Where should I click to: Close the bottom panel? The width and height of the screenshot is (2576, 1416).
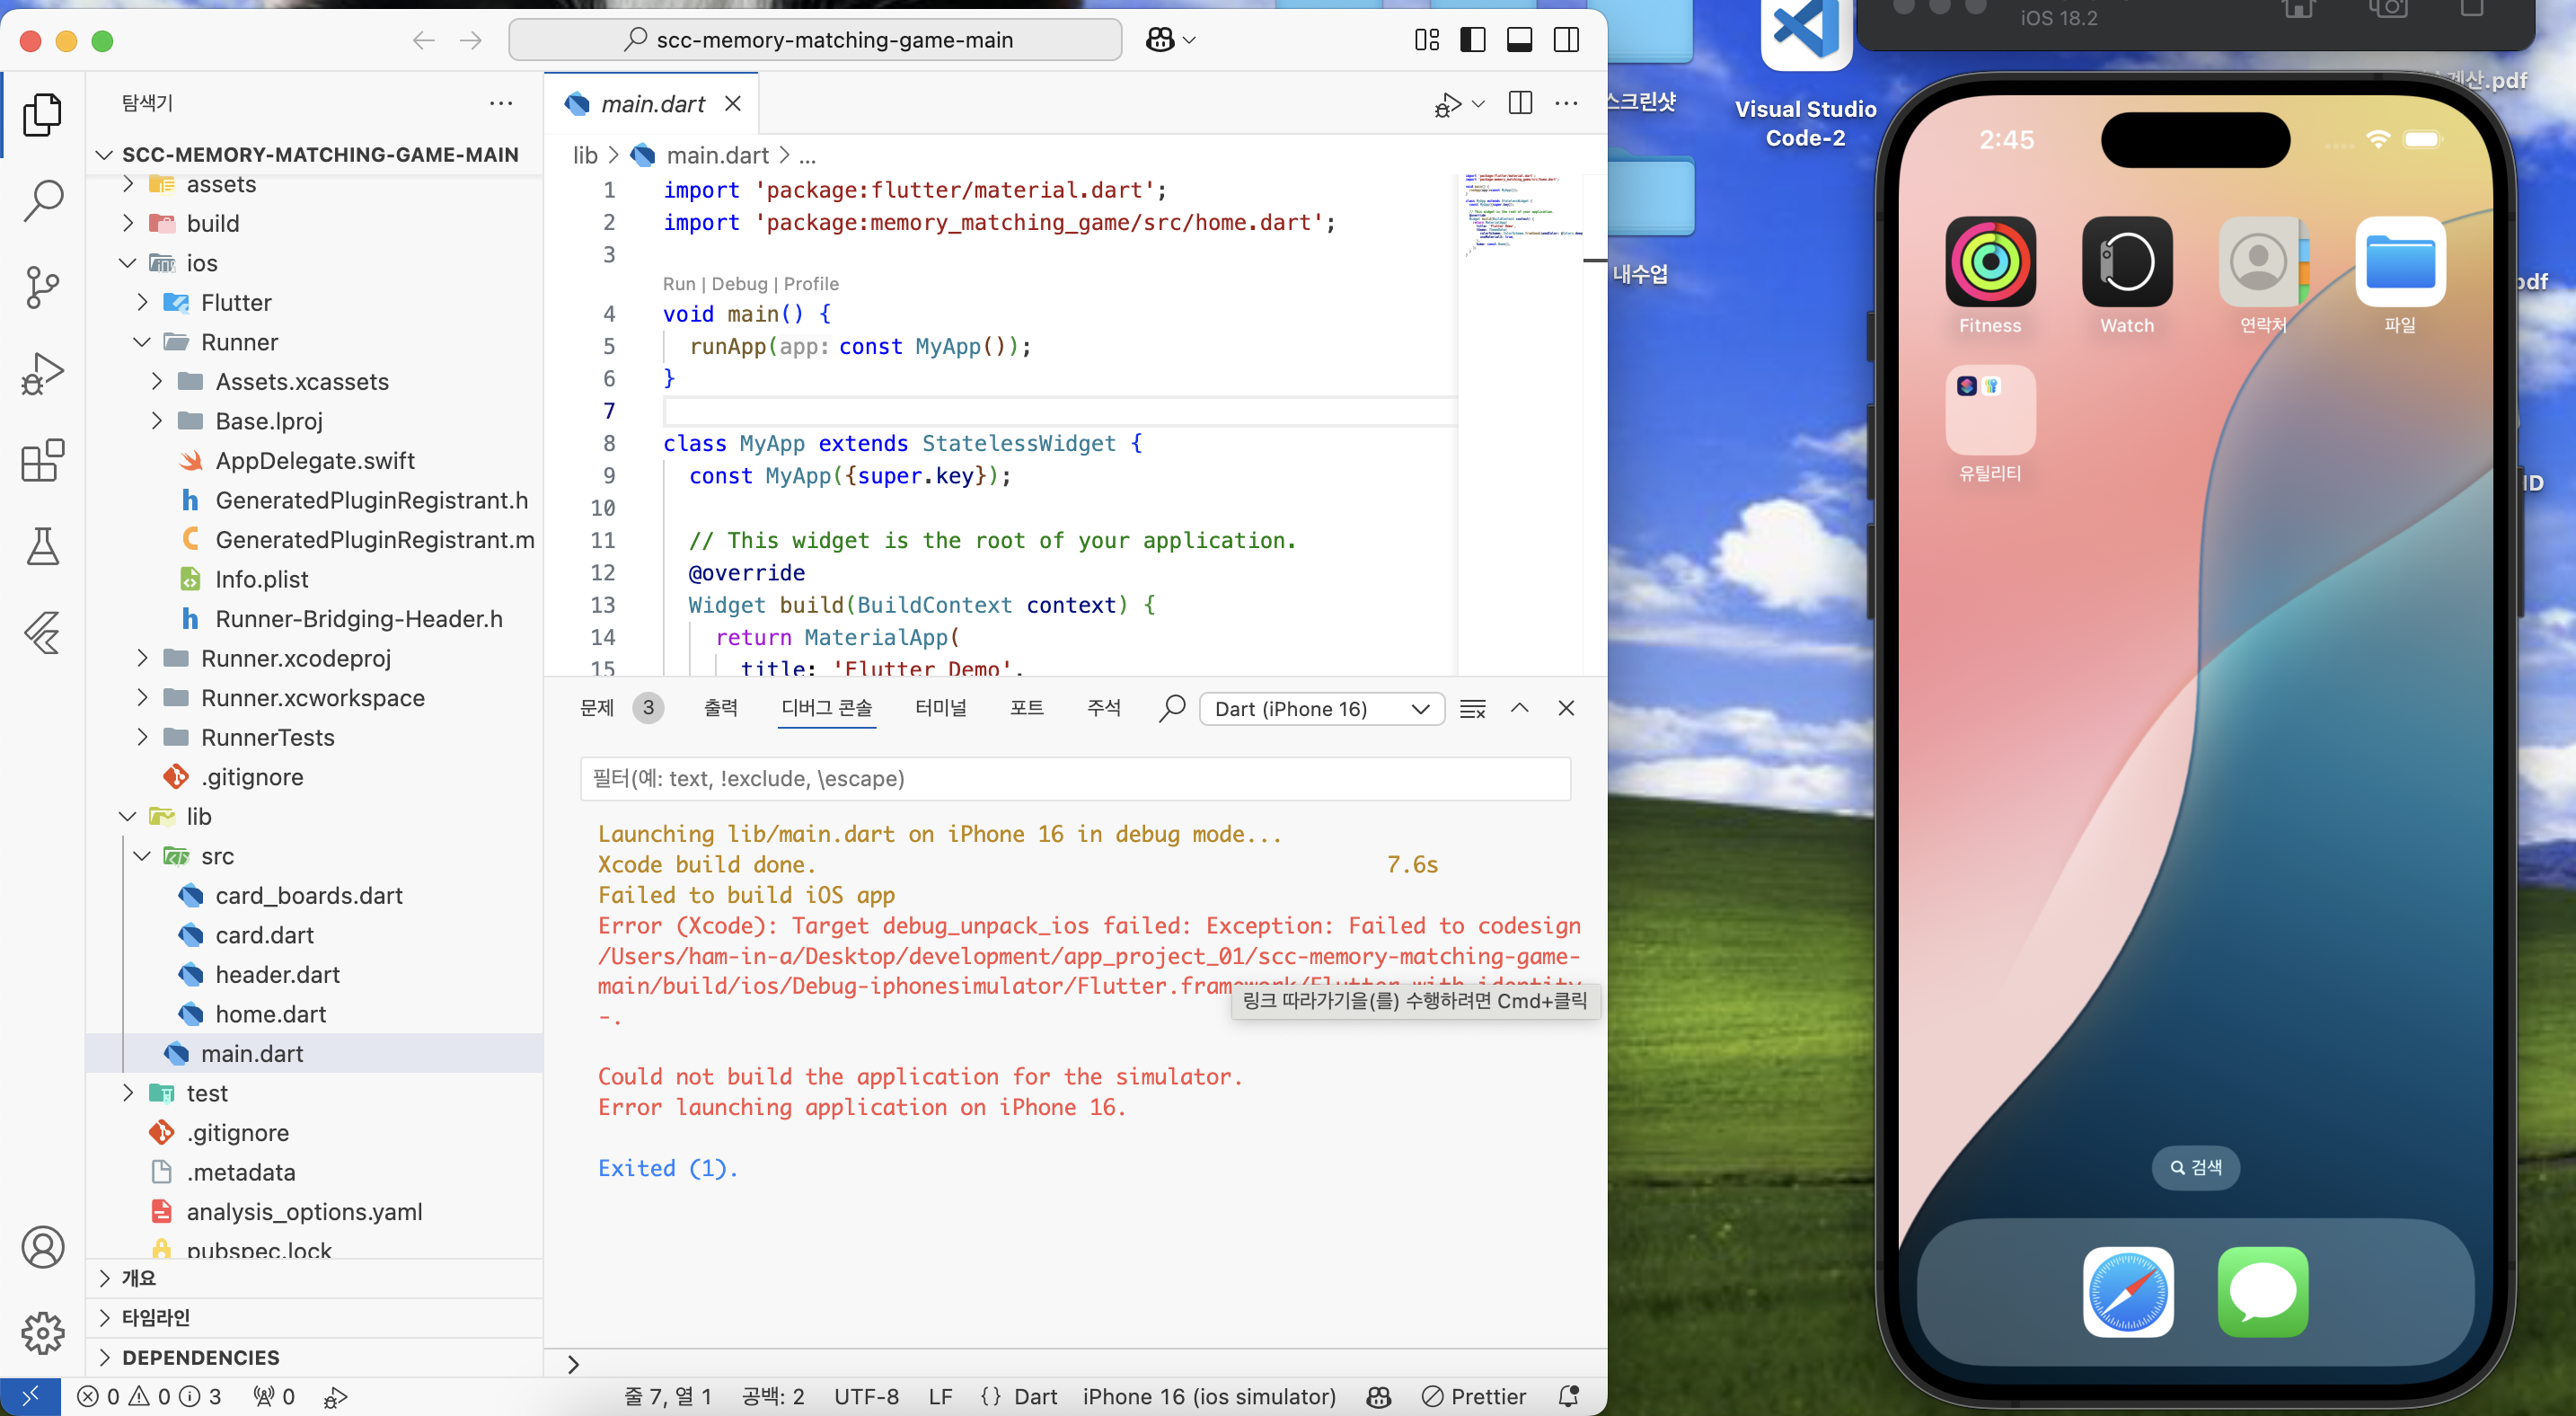click(x=1566, y=708)
